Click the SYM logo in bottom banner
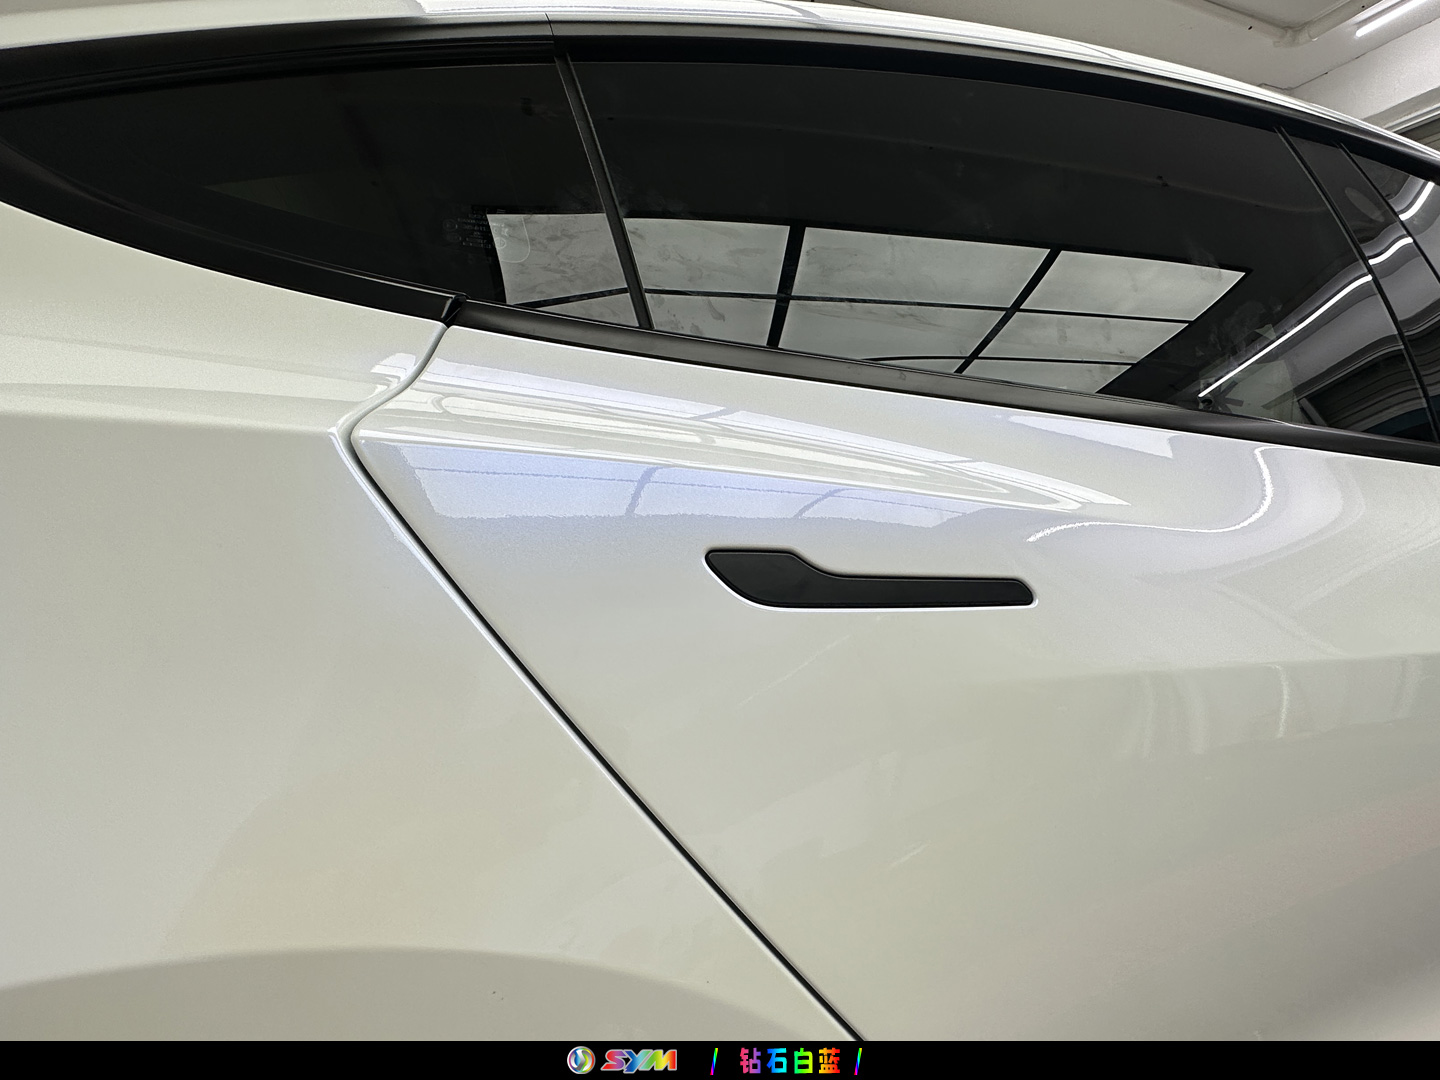 coord(622,1060)
